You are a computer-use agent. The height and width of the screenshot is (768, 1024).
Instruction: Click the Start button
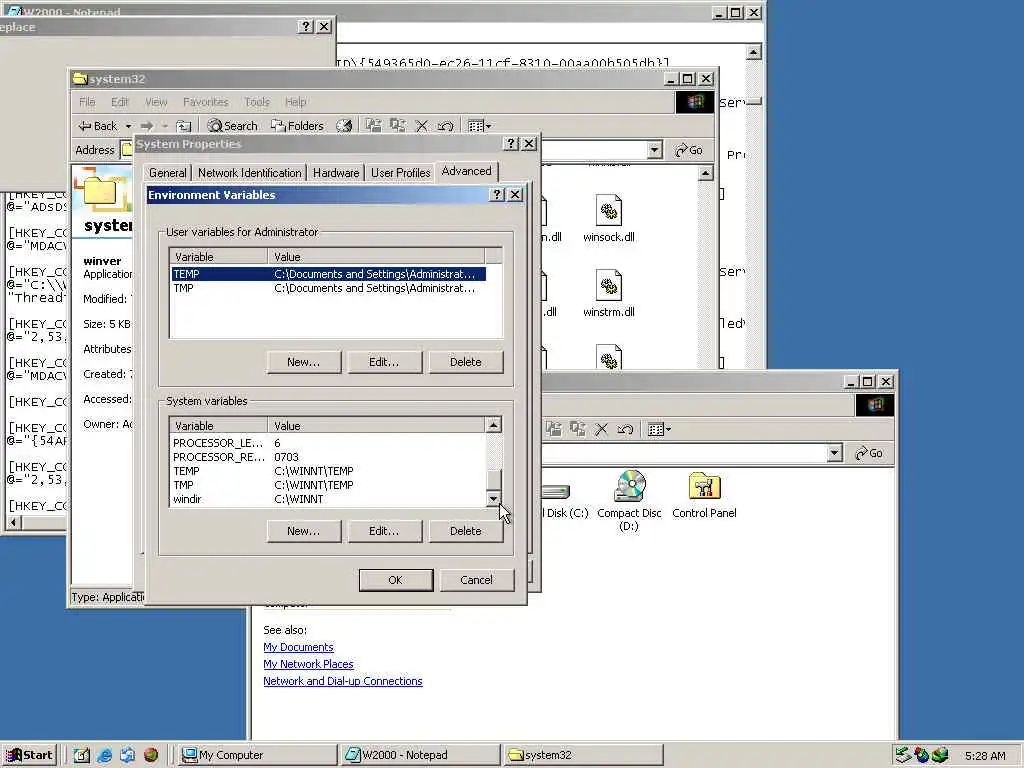tap(30, 755)
